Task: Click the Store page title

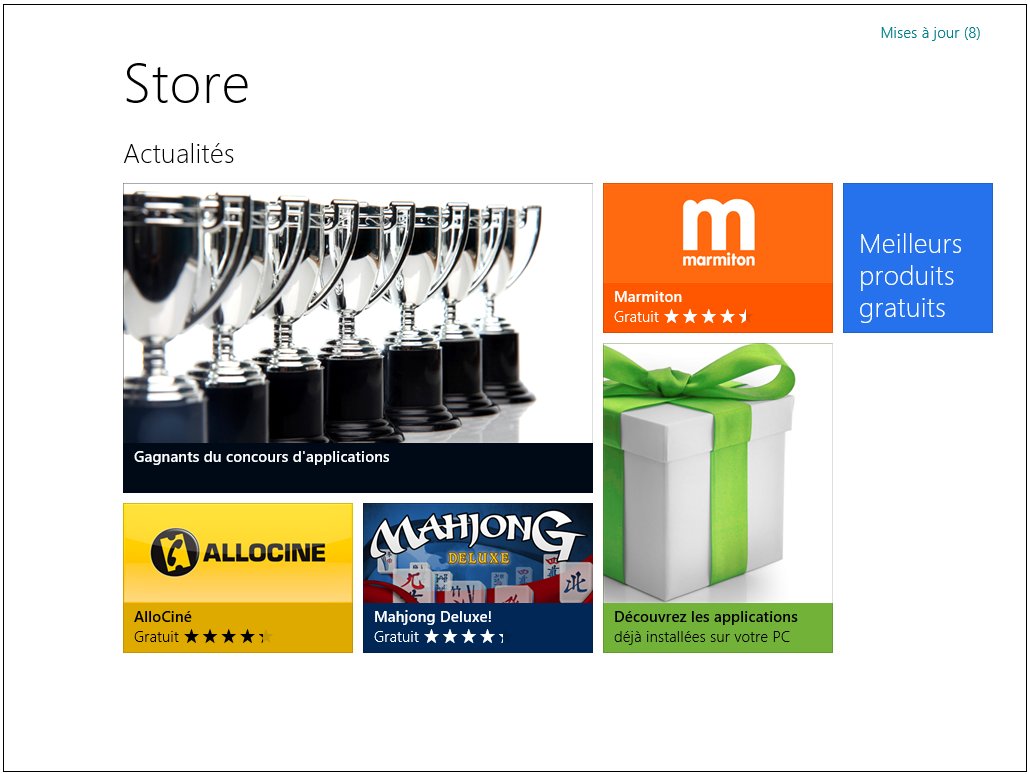Action: pyautogui.click(x=187, y=84)
